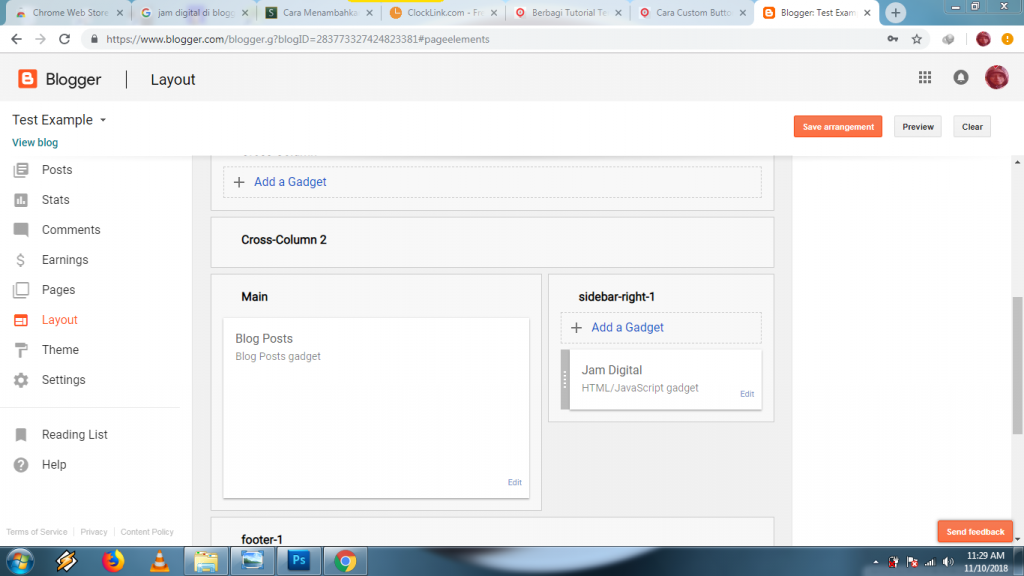Open the account avatar in Blogger header
This screenshot has height=576, width=1024.
[997, 77]
